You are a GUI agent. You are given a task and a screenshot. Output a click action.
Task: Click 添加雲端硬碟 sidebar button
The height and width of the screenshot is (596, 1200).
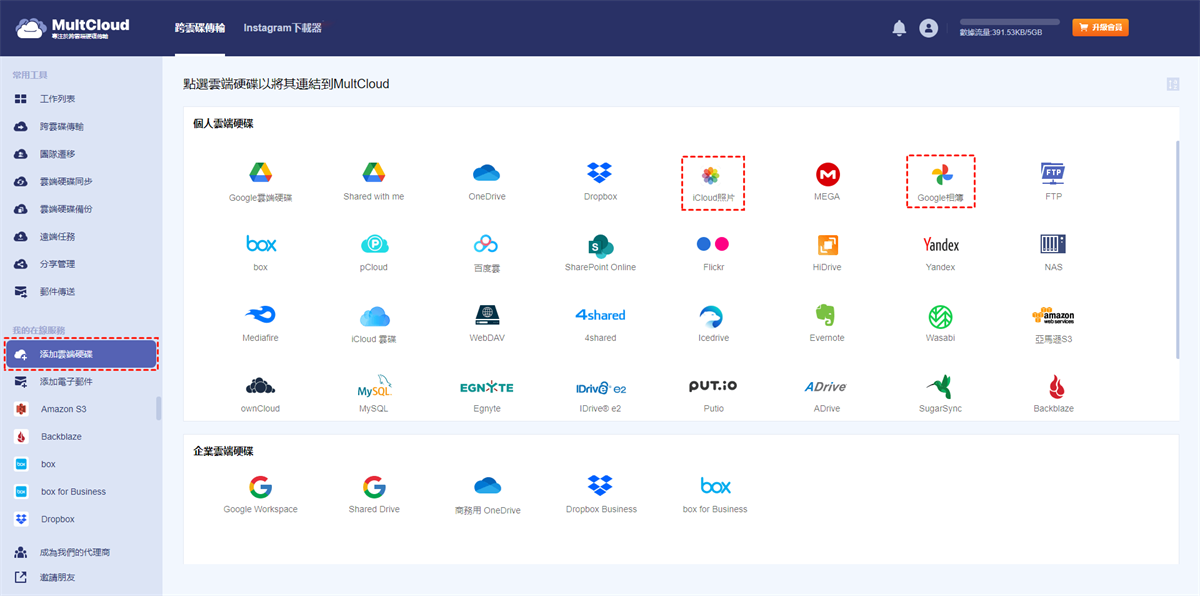[x=81, y=354]
